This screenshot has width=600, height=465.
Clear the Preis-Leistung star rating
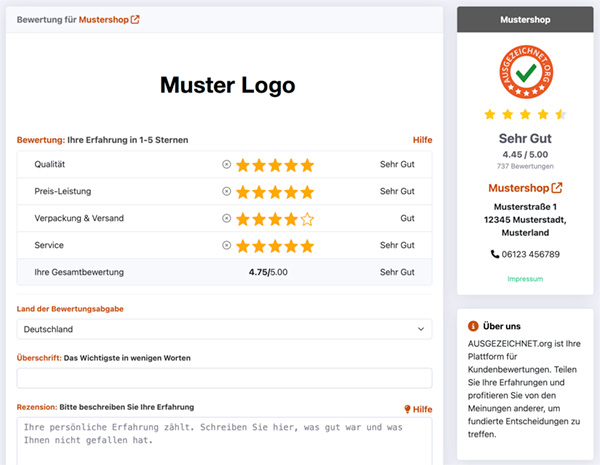[x=226, y=191]
